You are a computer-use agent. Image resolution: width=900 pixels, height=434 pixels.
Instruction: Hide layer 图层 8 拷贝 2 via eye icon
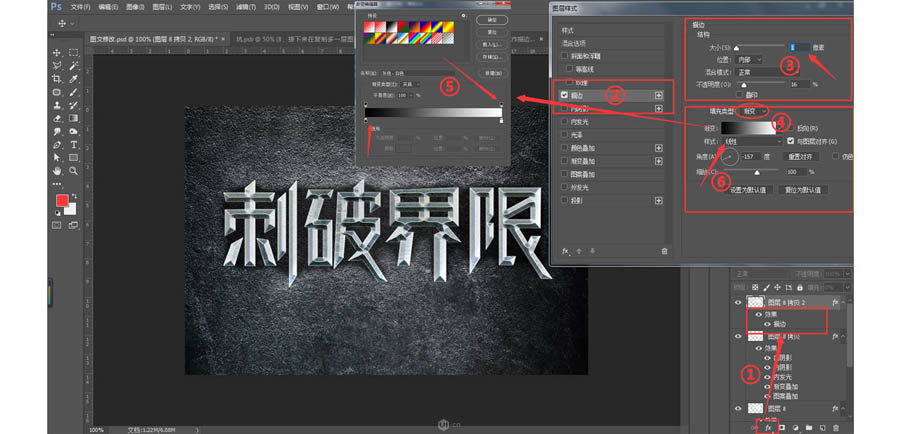pos(739,302)
